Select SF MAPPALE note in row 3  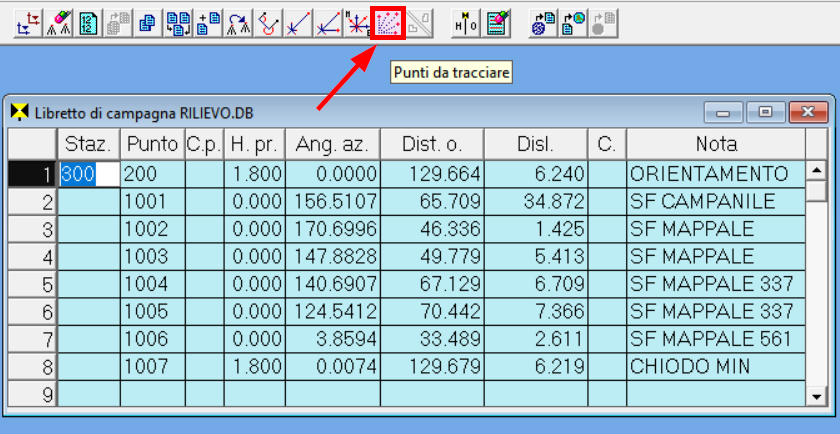pyautogui.click(x=716, y=229)
